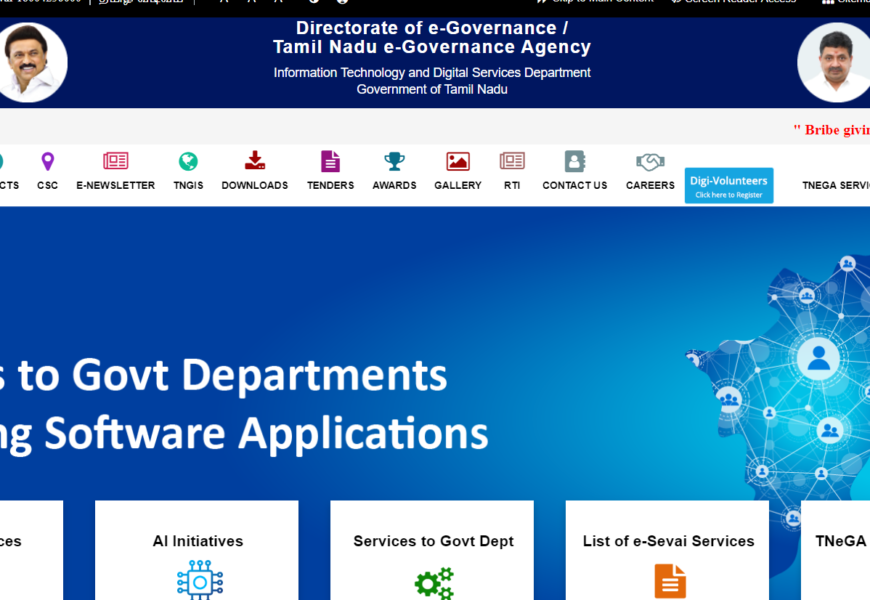This screenshot has width=870, height=600.
Task: Select the Careers handshake icon
Action: tap(650, 162)
